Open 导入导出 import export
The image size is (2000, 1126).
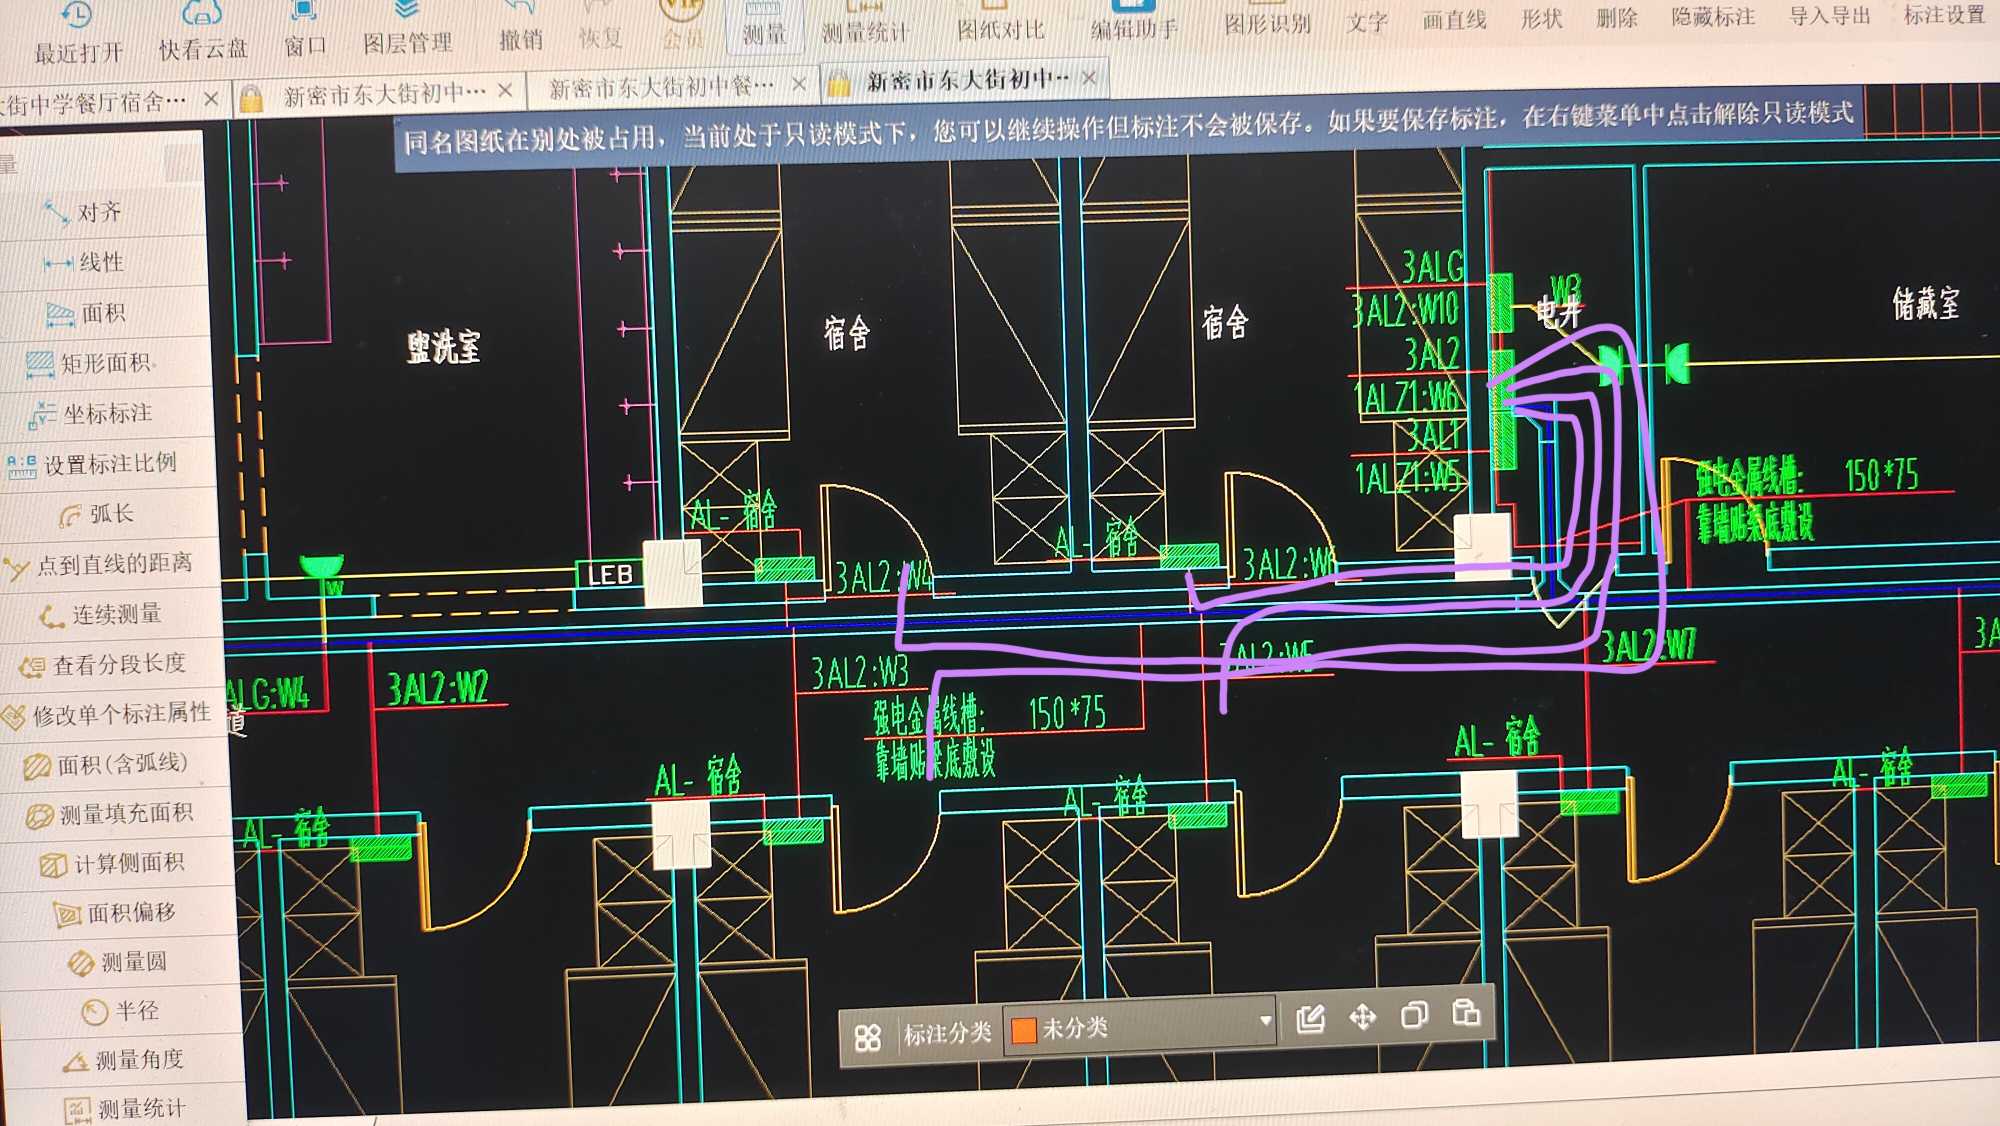click(x=1829, y=14)
